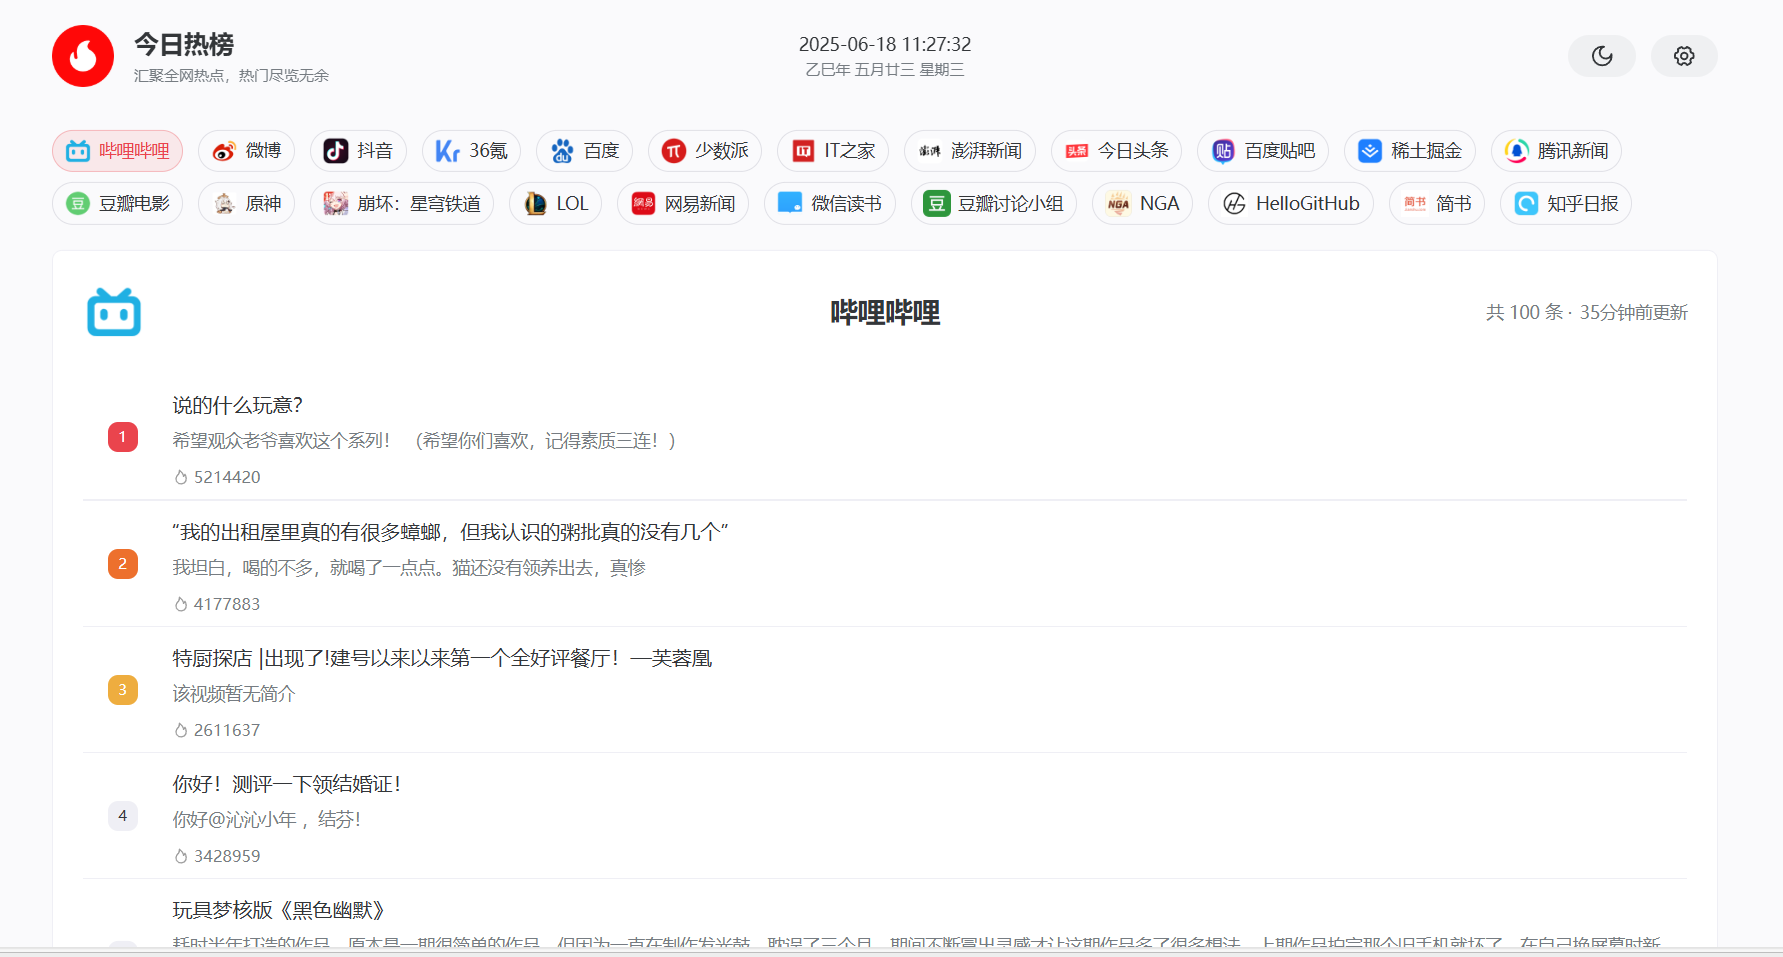Select the 36氪 tab
1783x957 pixels.
[471, 151]
